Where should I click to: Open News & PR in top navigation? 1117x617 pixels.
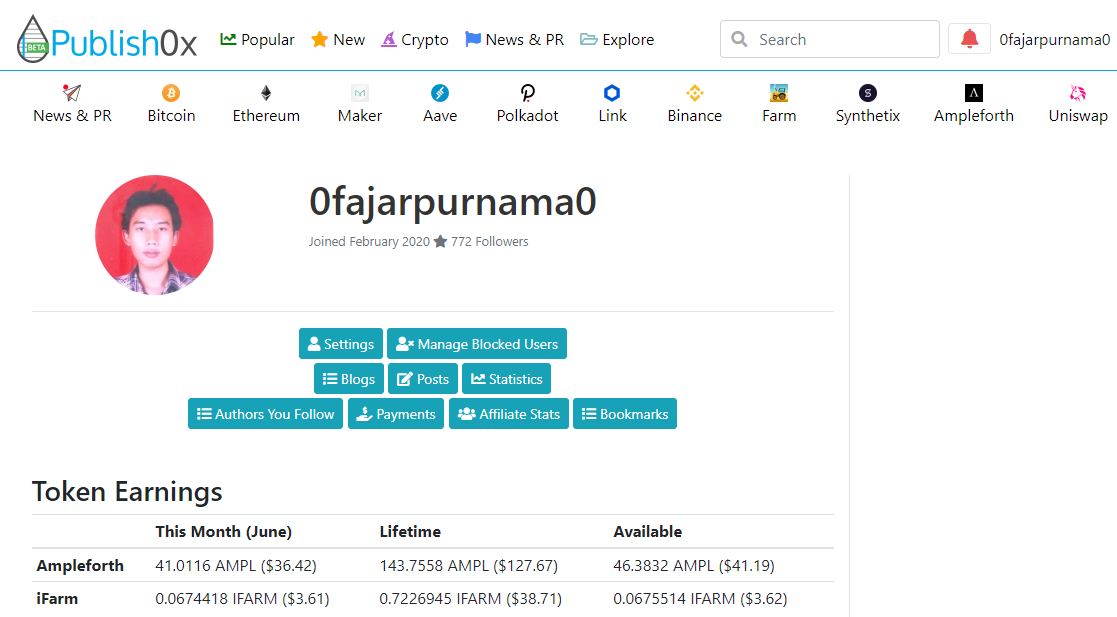[x=514, y=40]
